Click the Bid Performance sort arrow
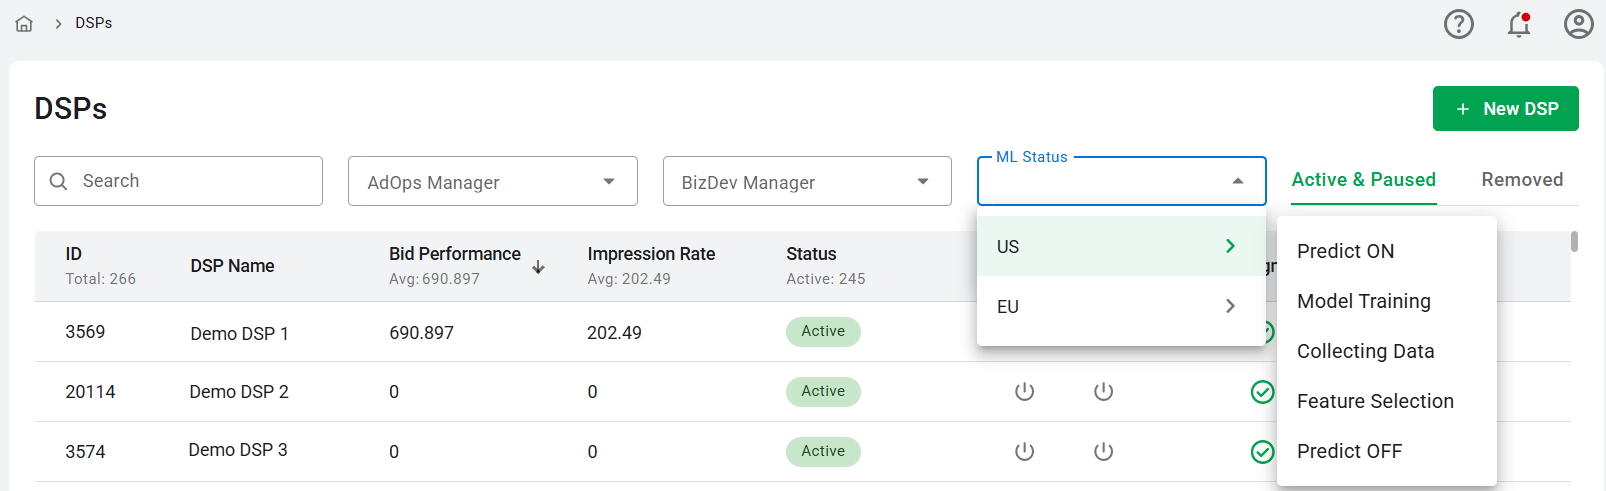Screen dimensions: 1606x491 538,267
